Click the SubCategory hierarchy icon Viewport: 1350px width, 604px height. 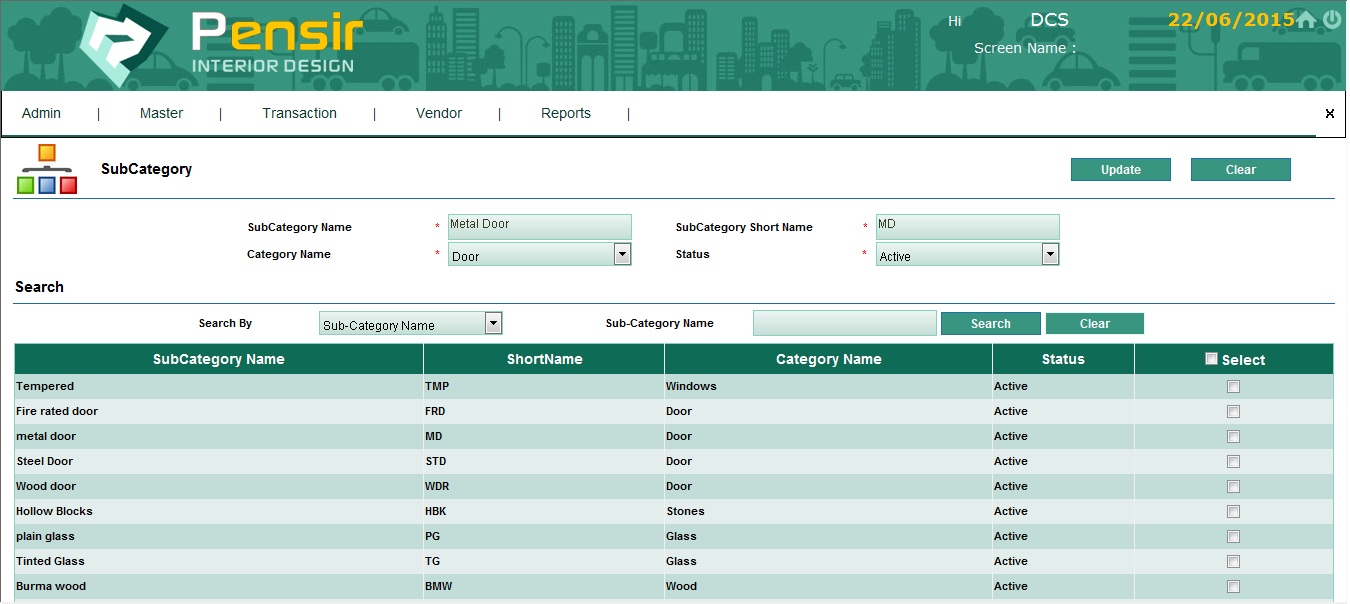47,169
